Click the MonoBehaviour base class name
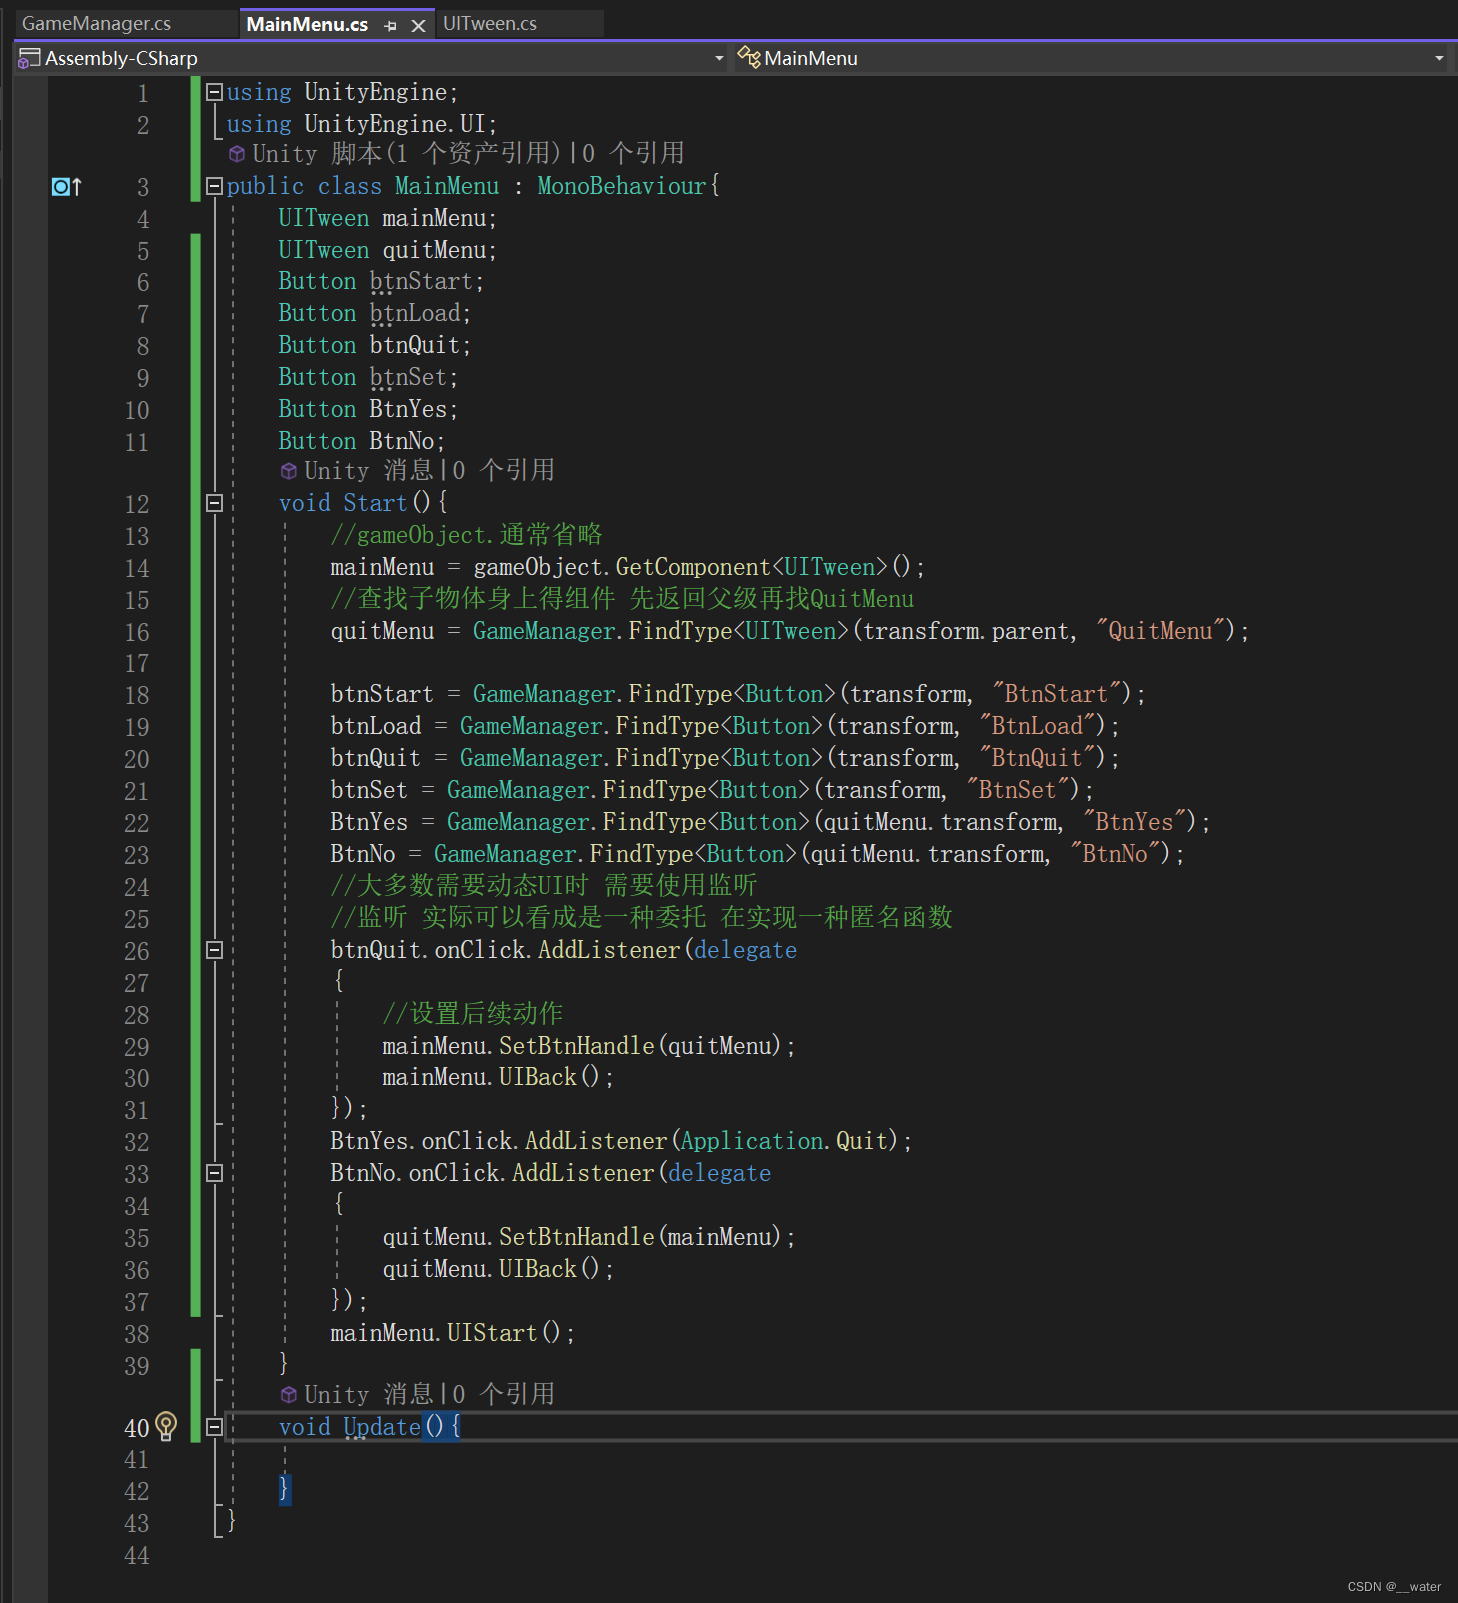1458x1603 pixels. point(622,186)
